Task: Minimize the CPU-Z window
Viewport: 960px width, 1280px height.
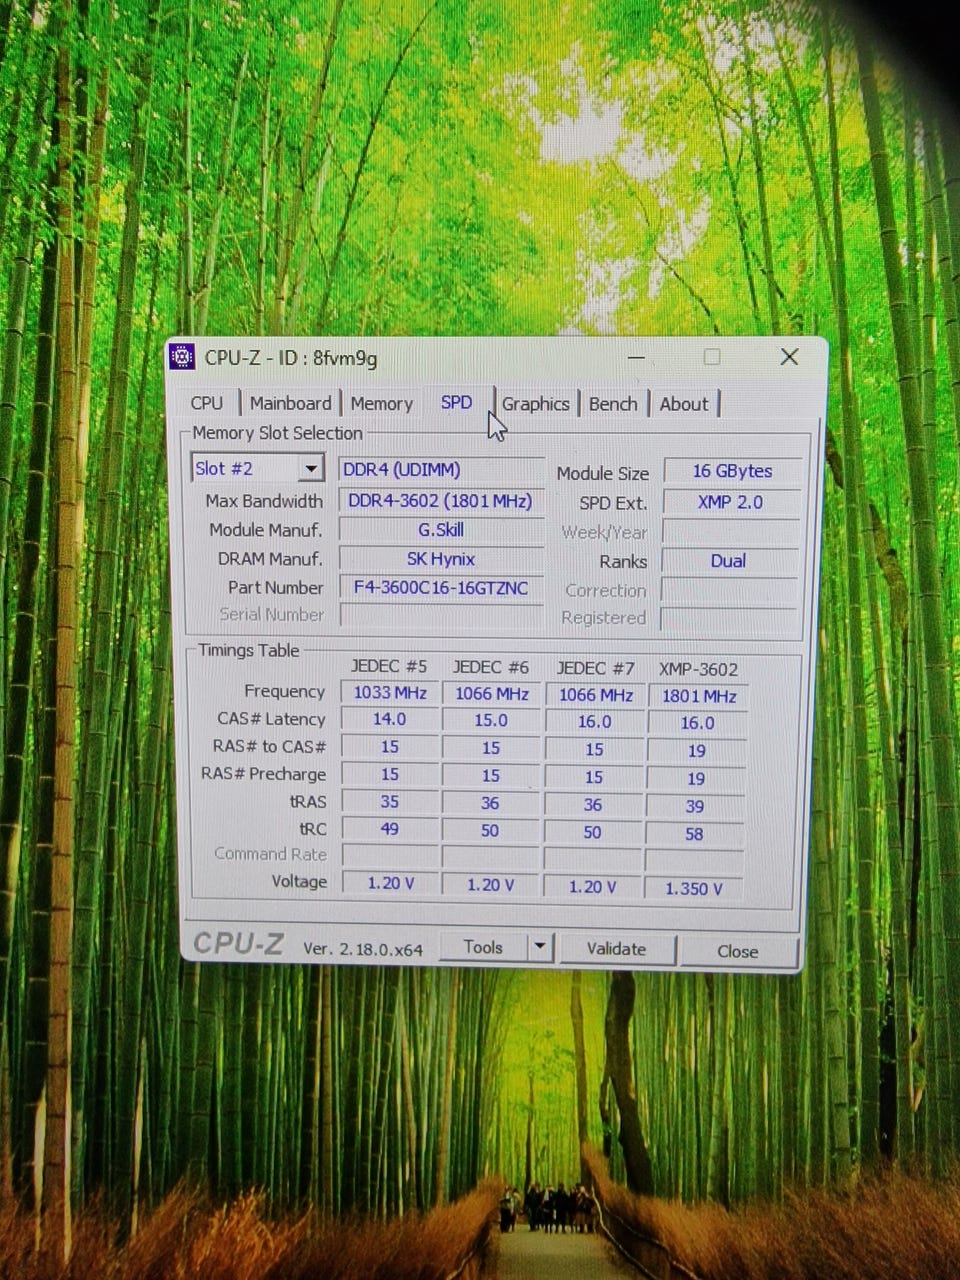Action: click(636, 357)
